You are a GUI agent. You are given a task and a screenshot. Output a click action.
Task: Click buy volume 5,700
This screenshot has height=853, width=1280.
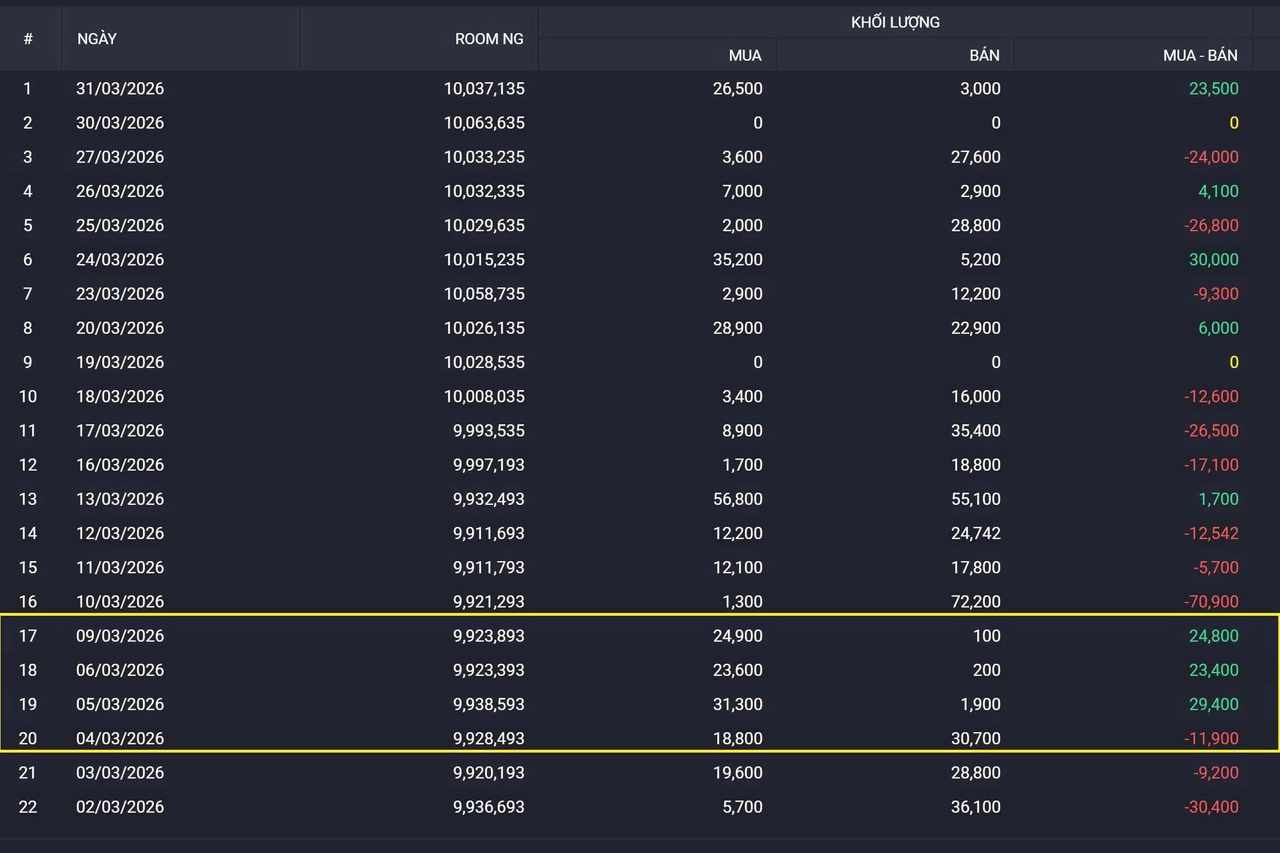[742, 806]
